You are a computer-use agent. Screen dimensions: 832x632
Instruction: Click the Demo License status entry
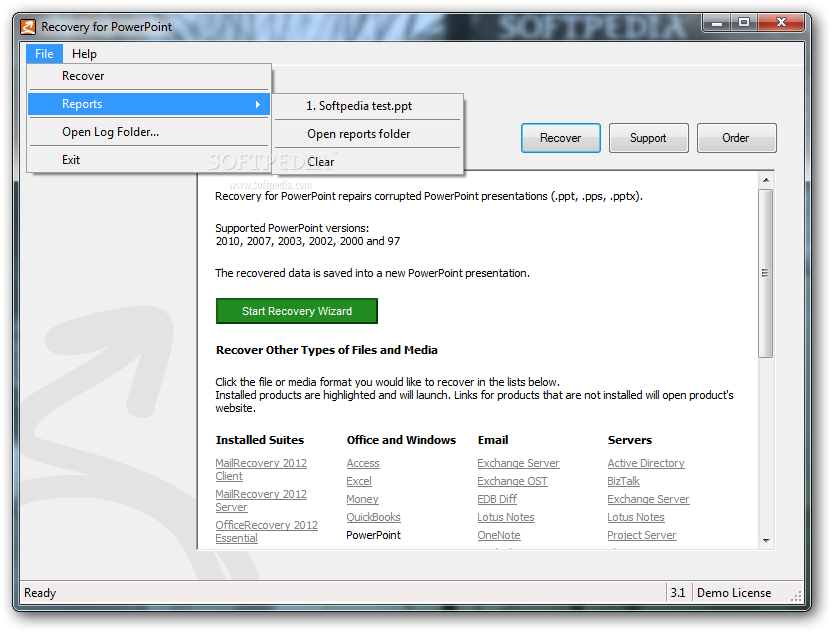coord(734,593)
